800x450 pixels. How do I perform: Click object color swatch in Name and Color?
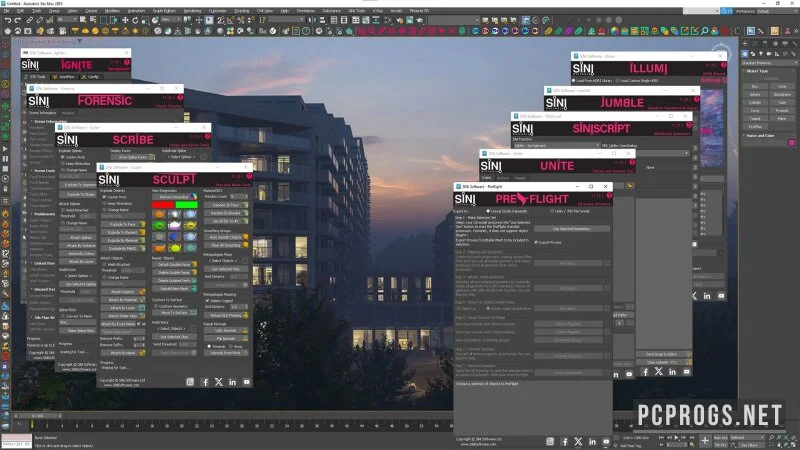[791, 143]
